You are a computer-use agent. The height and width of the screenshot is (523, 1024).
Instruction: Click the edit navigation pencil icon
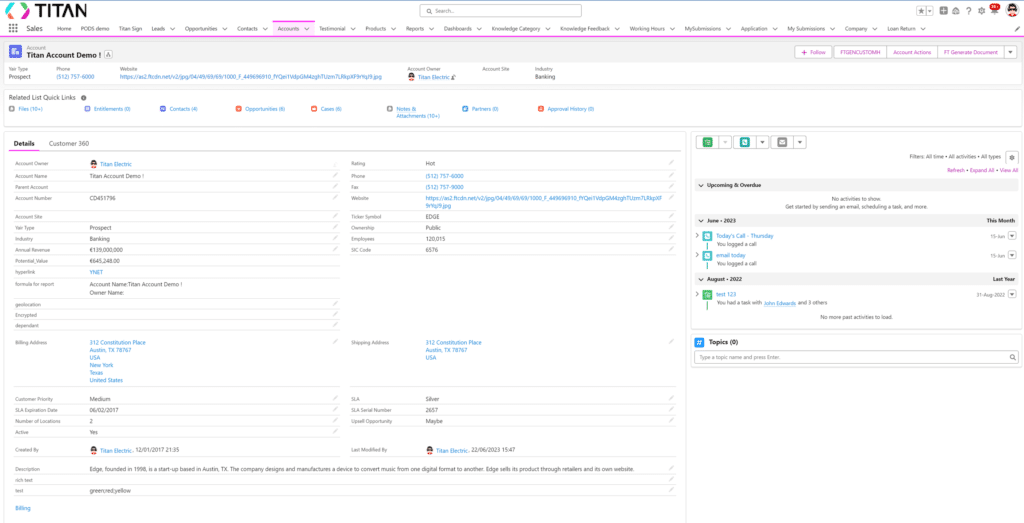(x=1016, y=29)
